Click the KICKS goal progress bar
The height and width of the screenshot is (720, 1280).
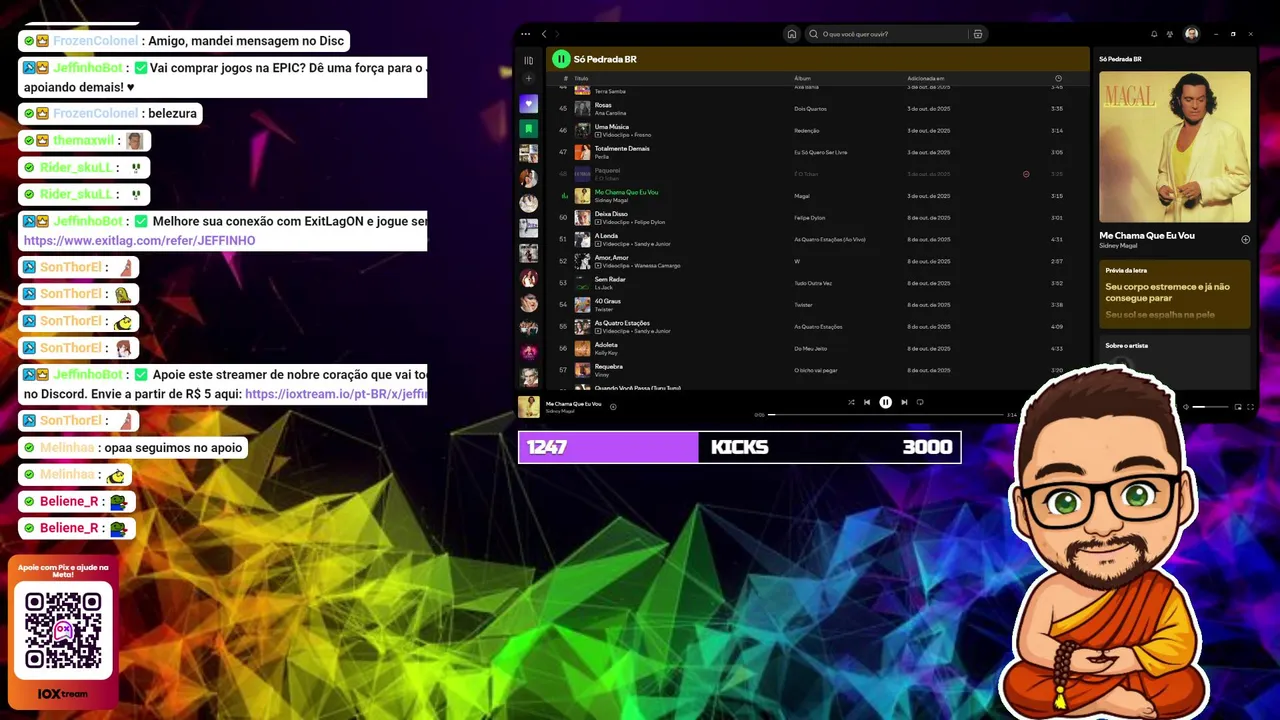point(739,447)
